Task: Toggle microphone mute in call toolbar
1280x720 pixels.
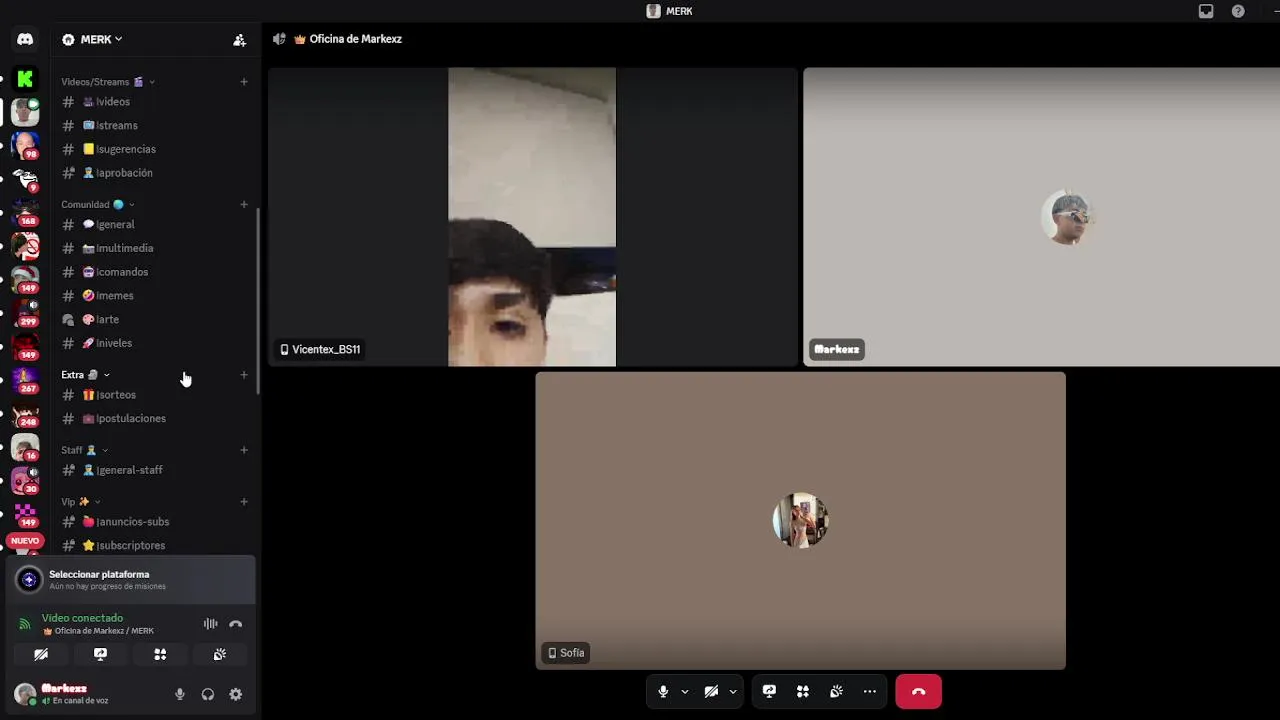Action: pos(663,691)
